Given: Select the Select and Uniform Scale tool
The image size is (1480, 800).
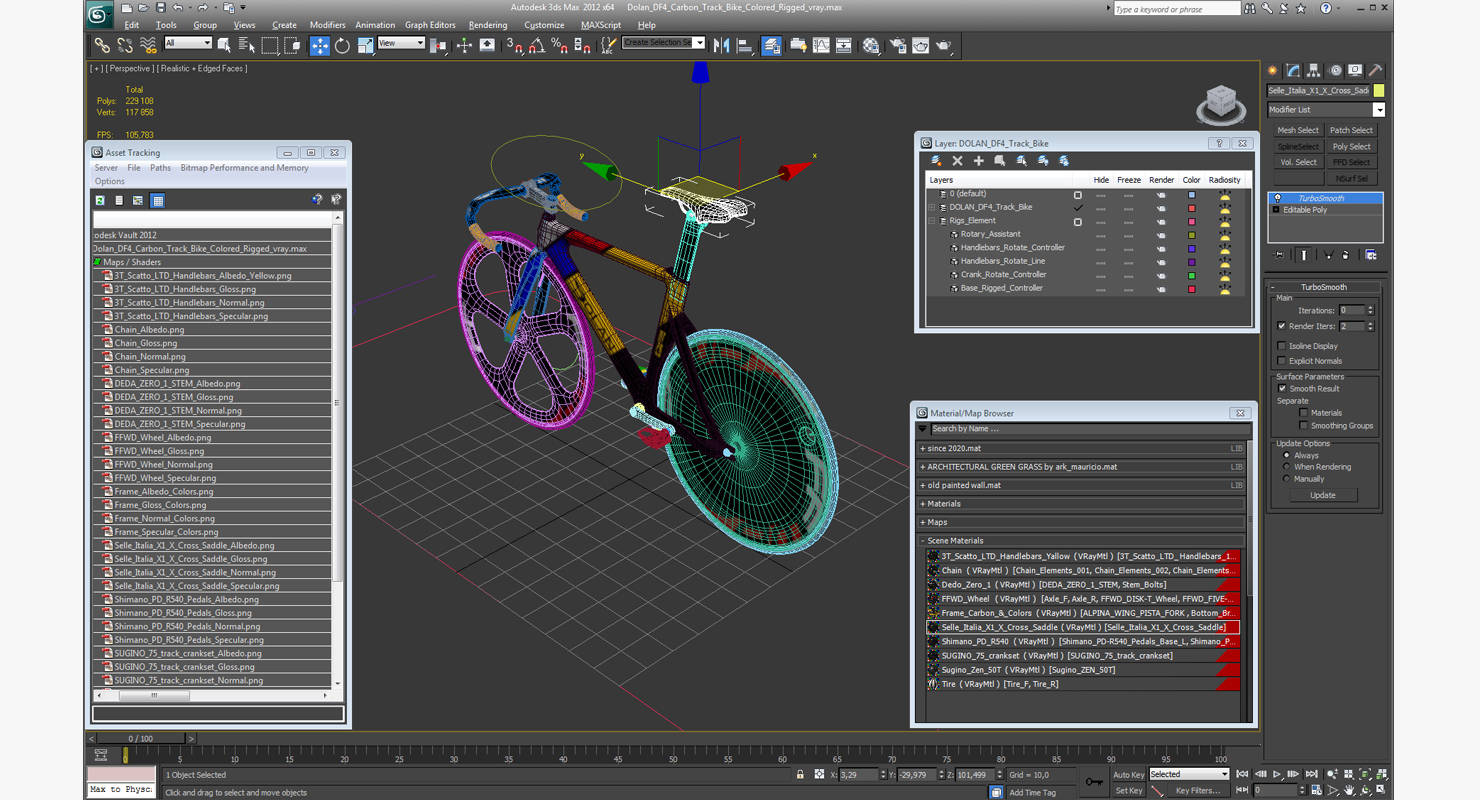Looking at the screenshot, I should click(365, 45).
